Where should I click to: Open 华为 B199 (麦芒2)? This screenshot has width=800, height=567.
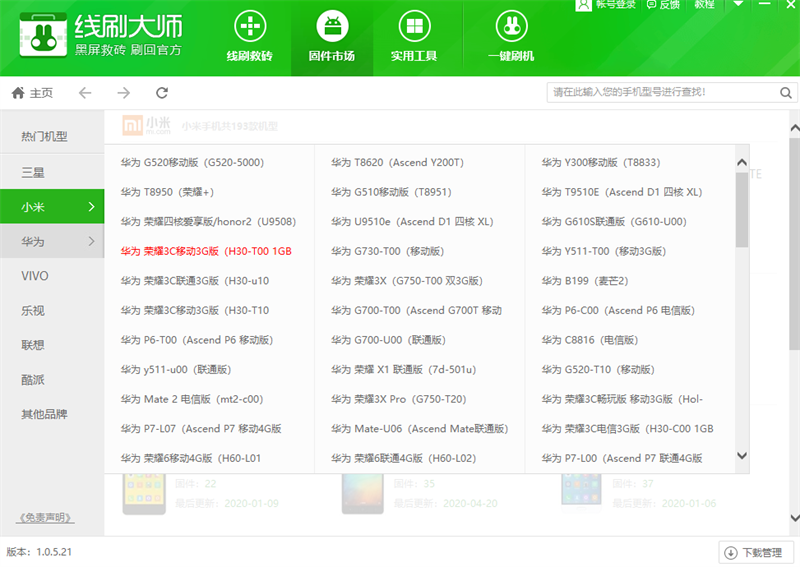[585, 281]
